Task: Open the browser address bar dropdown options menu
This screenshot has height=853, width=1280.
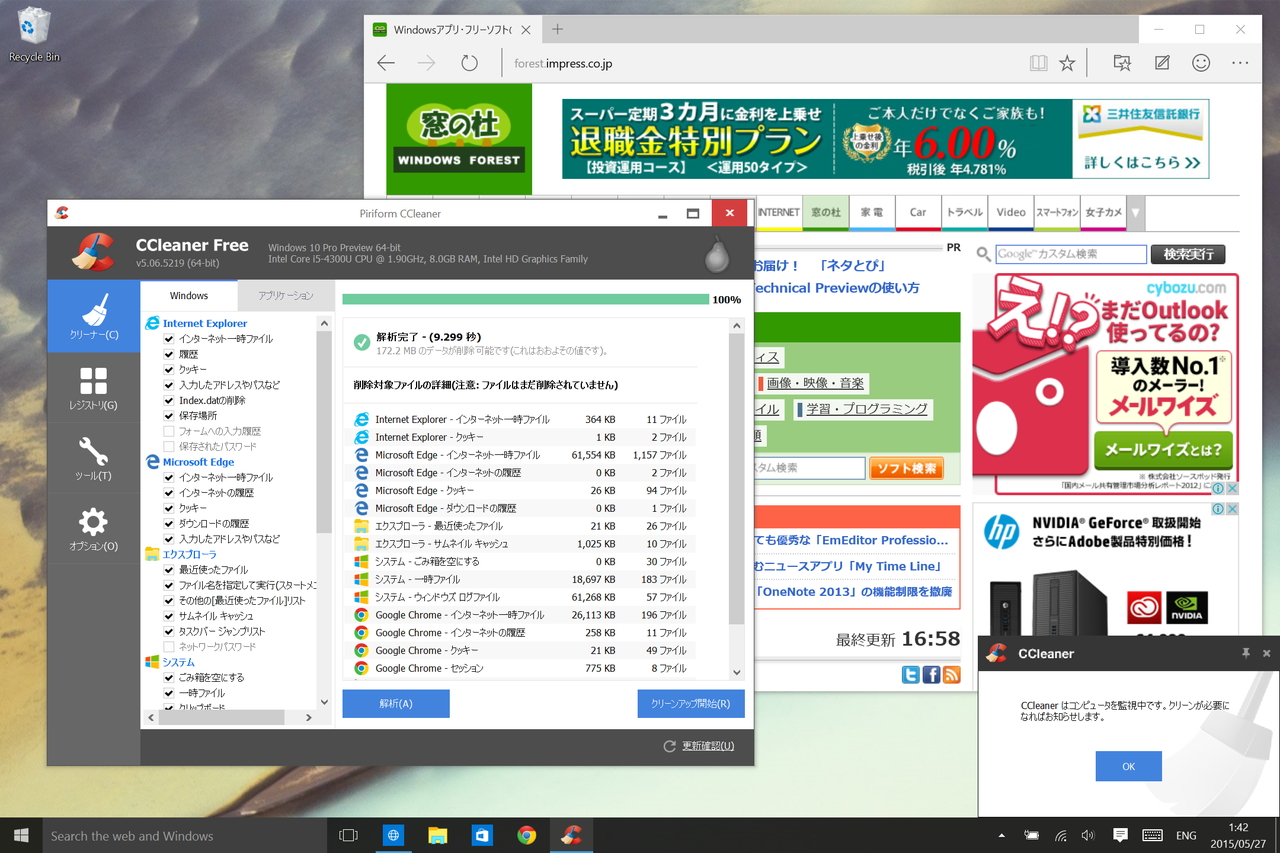Action: tap(1240, 62)
